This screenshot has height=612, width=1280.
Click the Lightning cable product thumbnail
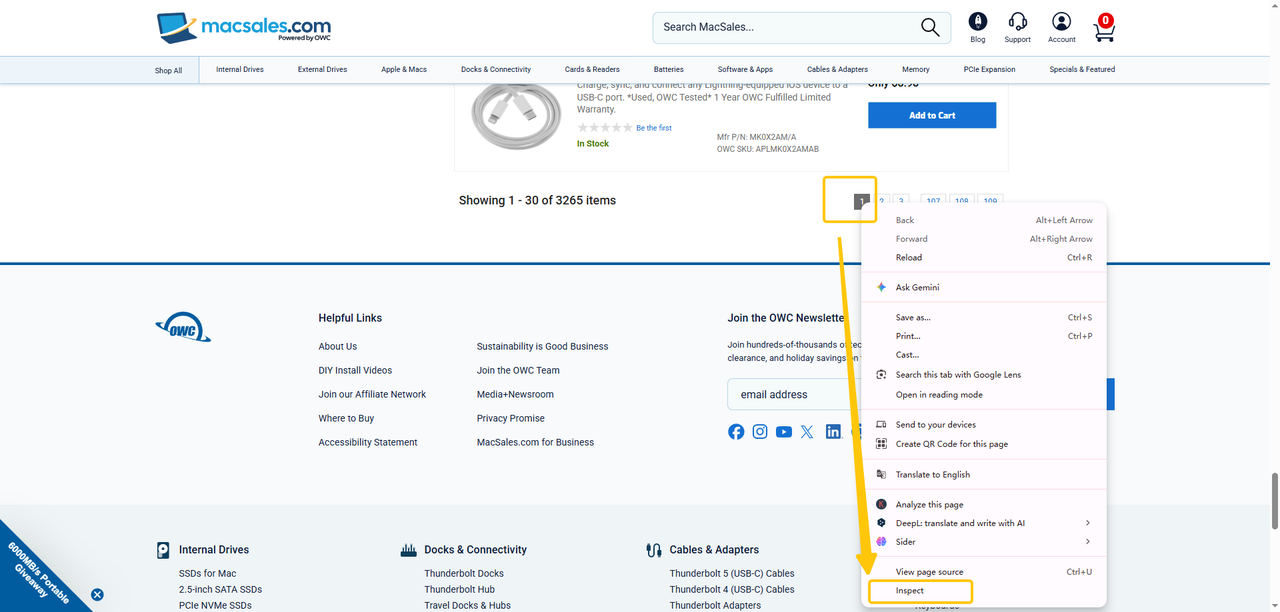[x=516, y=116]
